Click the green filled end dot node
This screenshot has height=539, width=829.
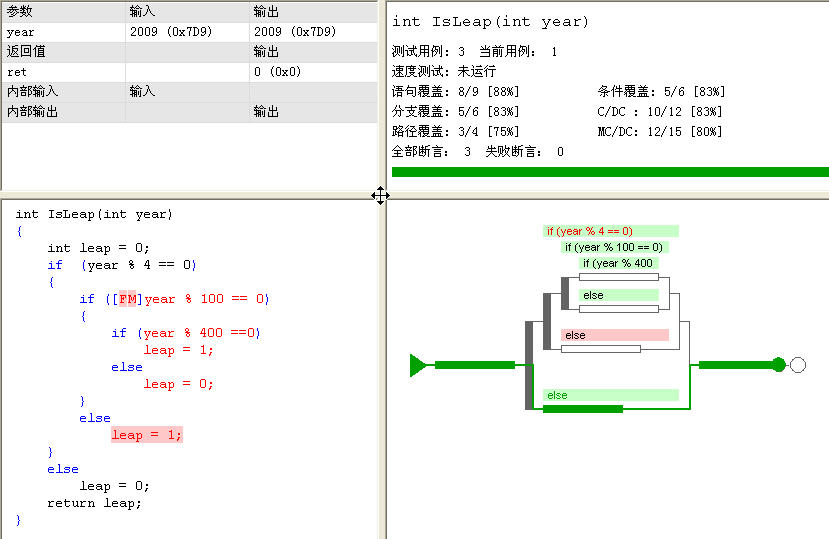pyautogui.click(x=779, y=365)
